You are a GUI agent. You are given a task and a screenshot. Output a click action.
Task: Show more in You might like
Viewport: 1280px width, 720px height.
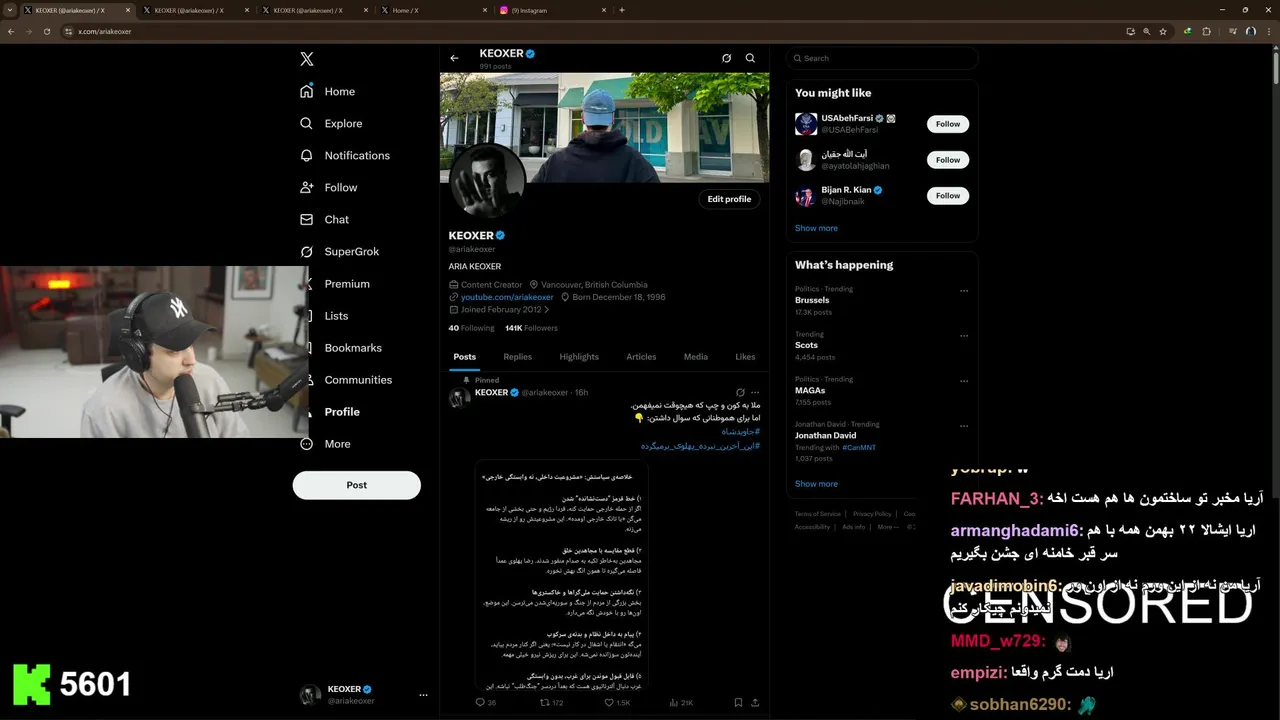[x=816, y=228]
